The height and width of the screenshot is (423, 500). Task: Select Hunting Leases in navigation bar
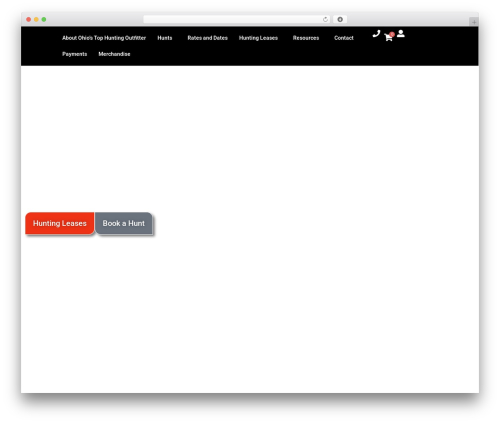coord(258,38)
